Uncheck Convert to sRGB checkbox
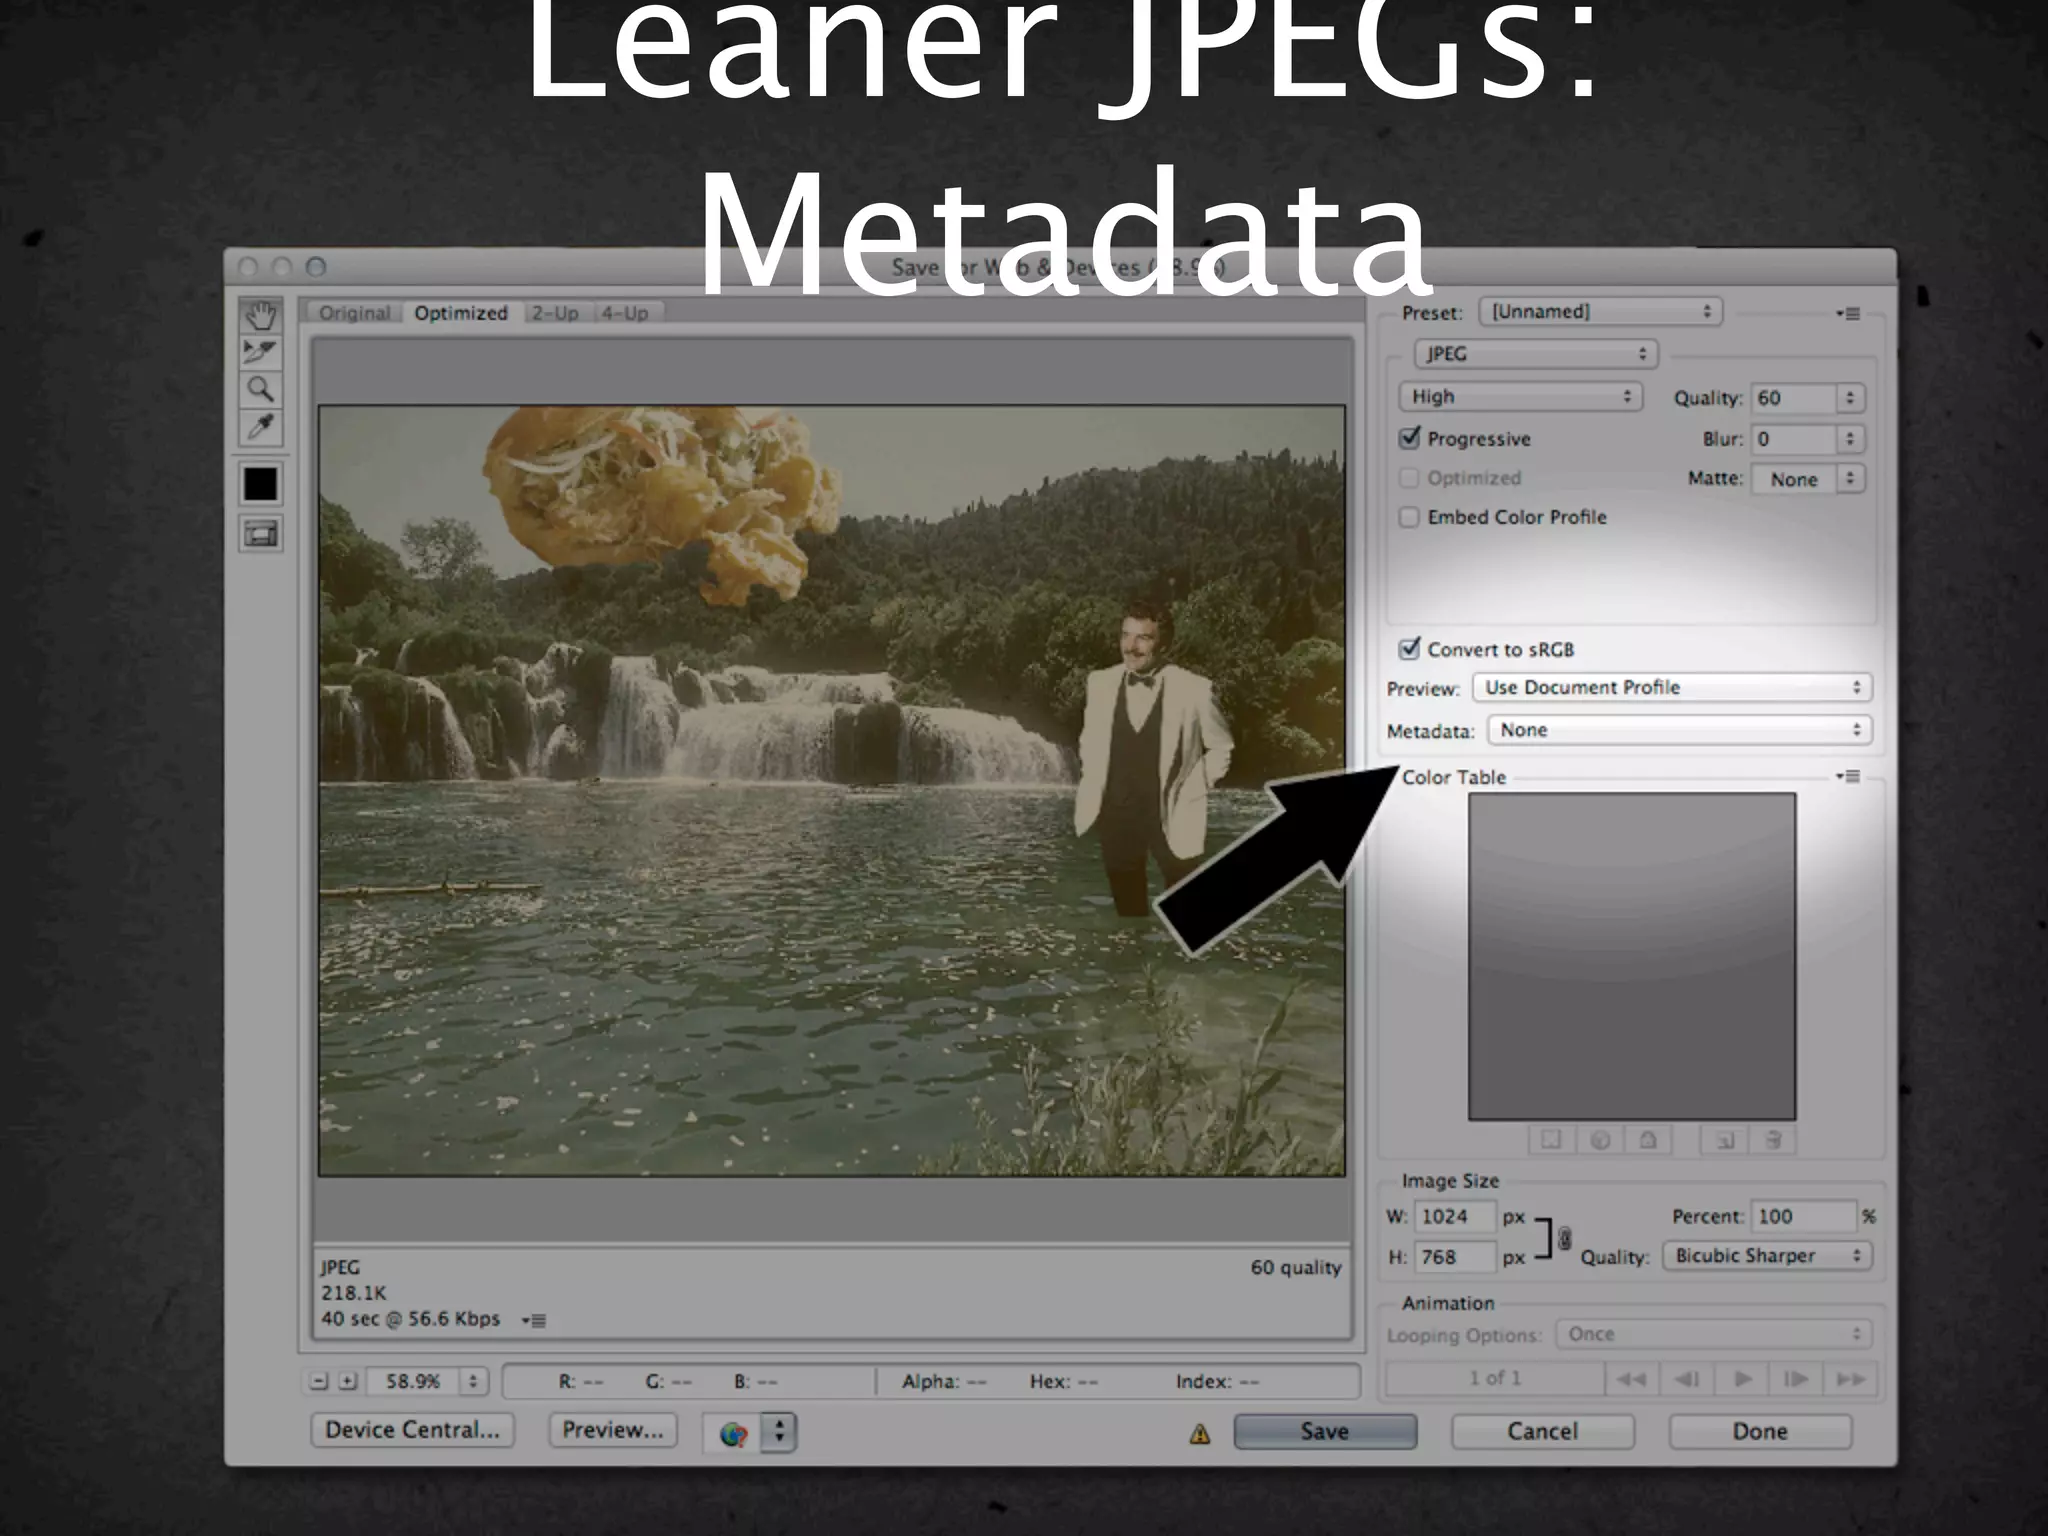Image resolution: width=2048 pixels, height=1536 pixels. click(1410, 649)
